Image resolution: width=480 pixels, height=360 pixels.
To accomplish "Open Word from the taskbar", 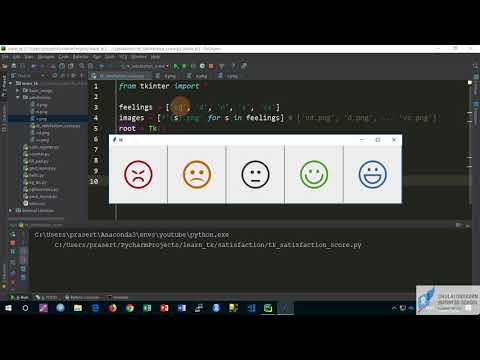I will (182, 308).
